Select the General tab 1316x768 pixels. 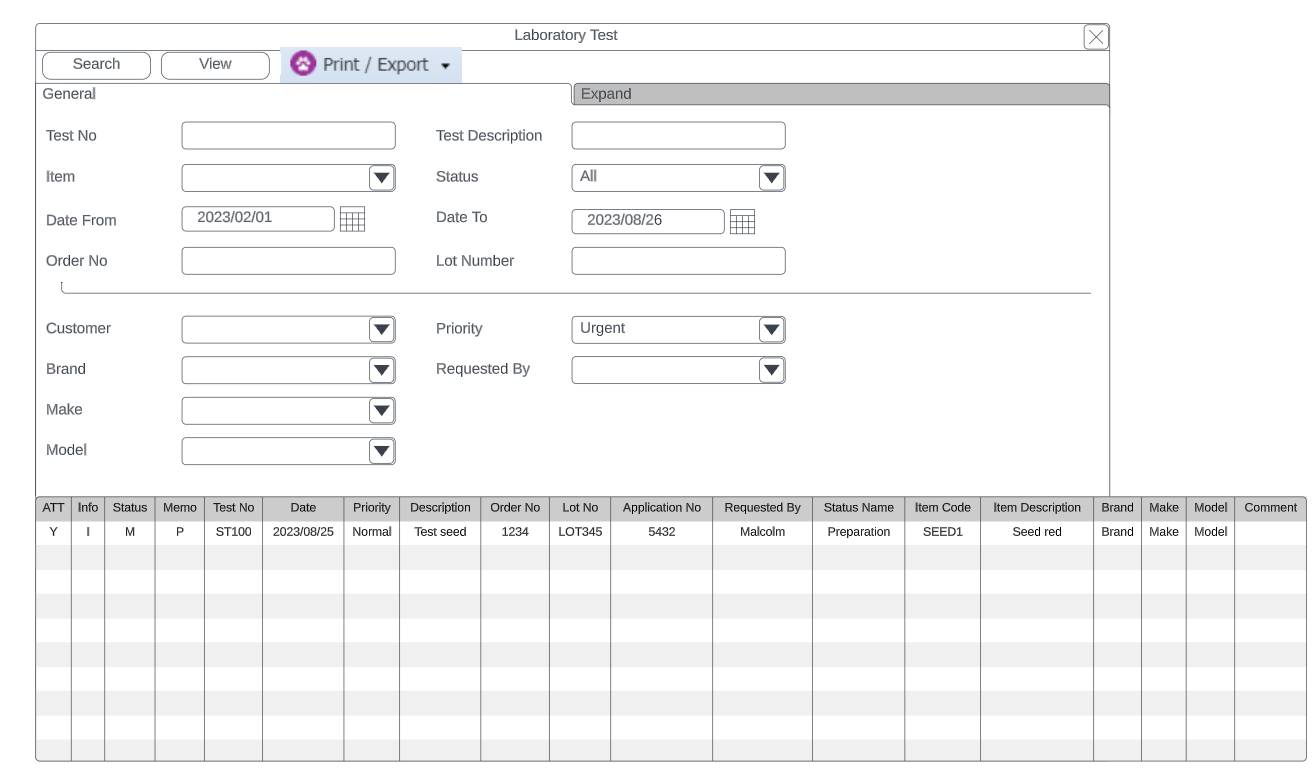(x=70, y=94)
